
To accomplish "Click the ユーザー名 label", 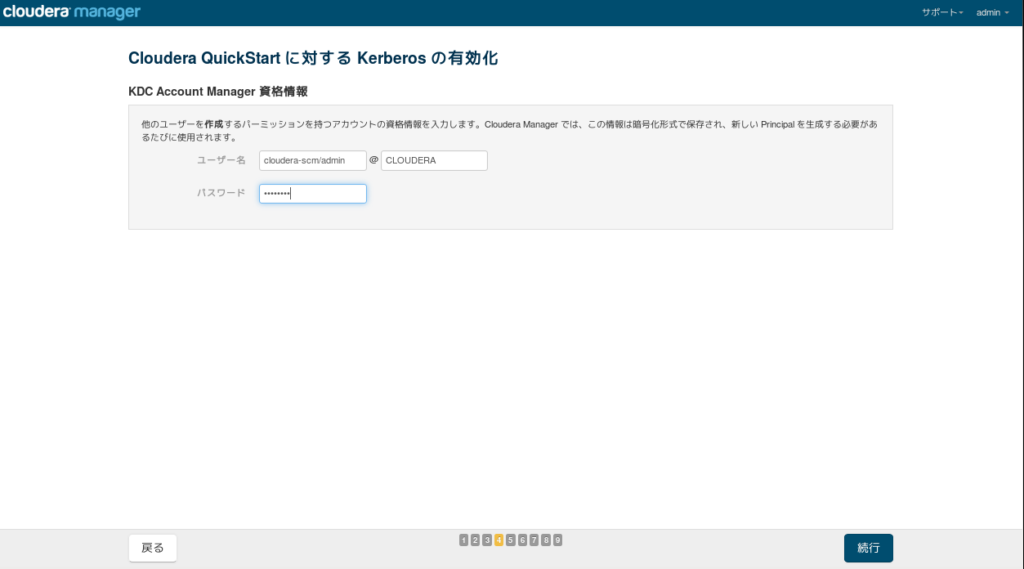I will click(221, 160).
